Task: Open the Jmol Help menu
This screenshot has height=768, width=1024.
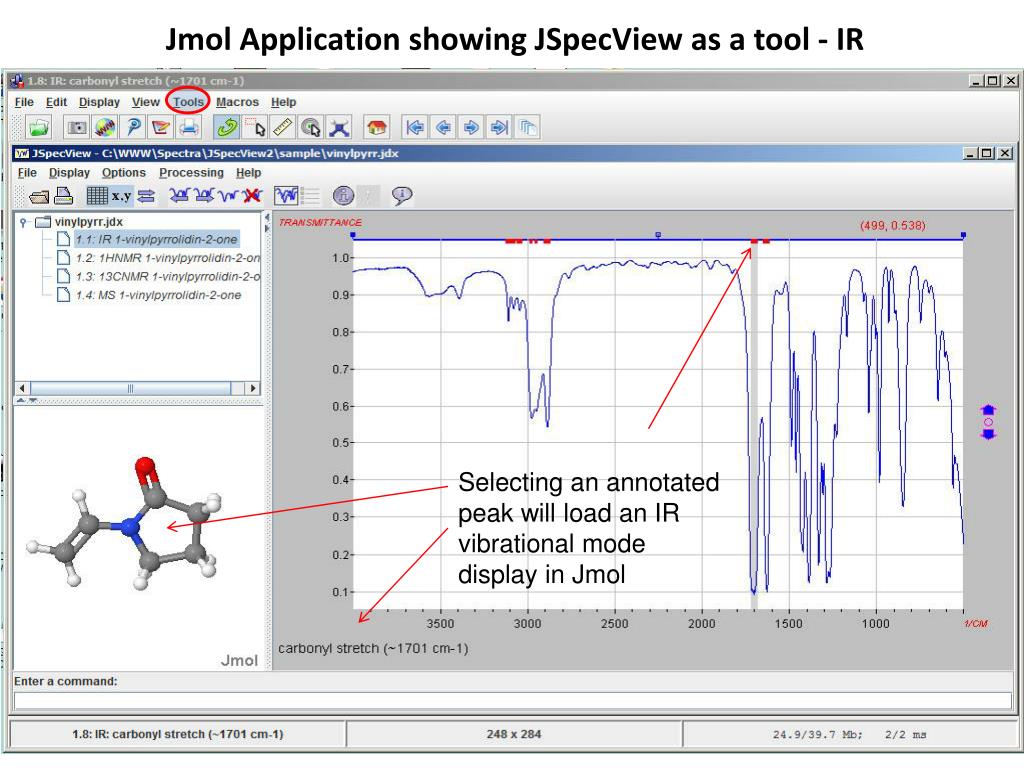Action: (x=283, y=102)
